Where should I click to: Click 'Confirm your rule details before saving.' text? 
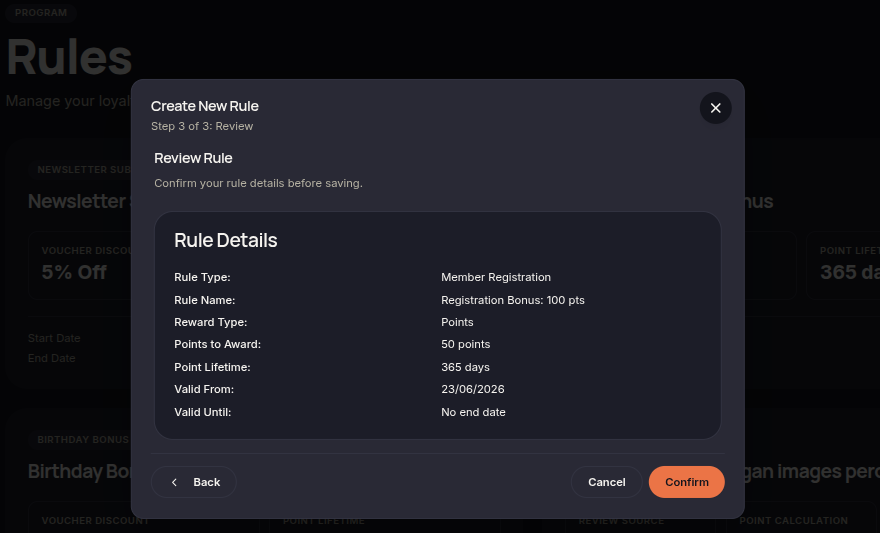click(258, 183)
